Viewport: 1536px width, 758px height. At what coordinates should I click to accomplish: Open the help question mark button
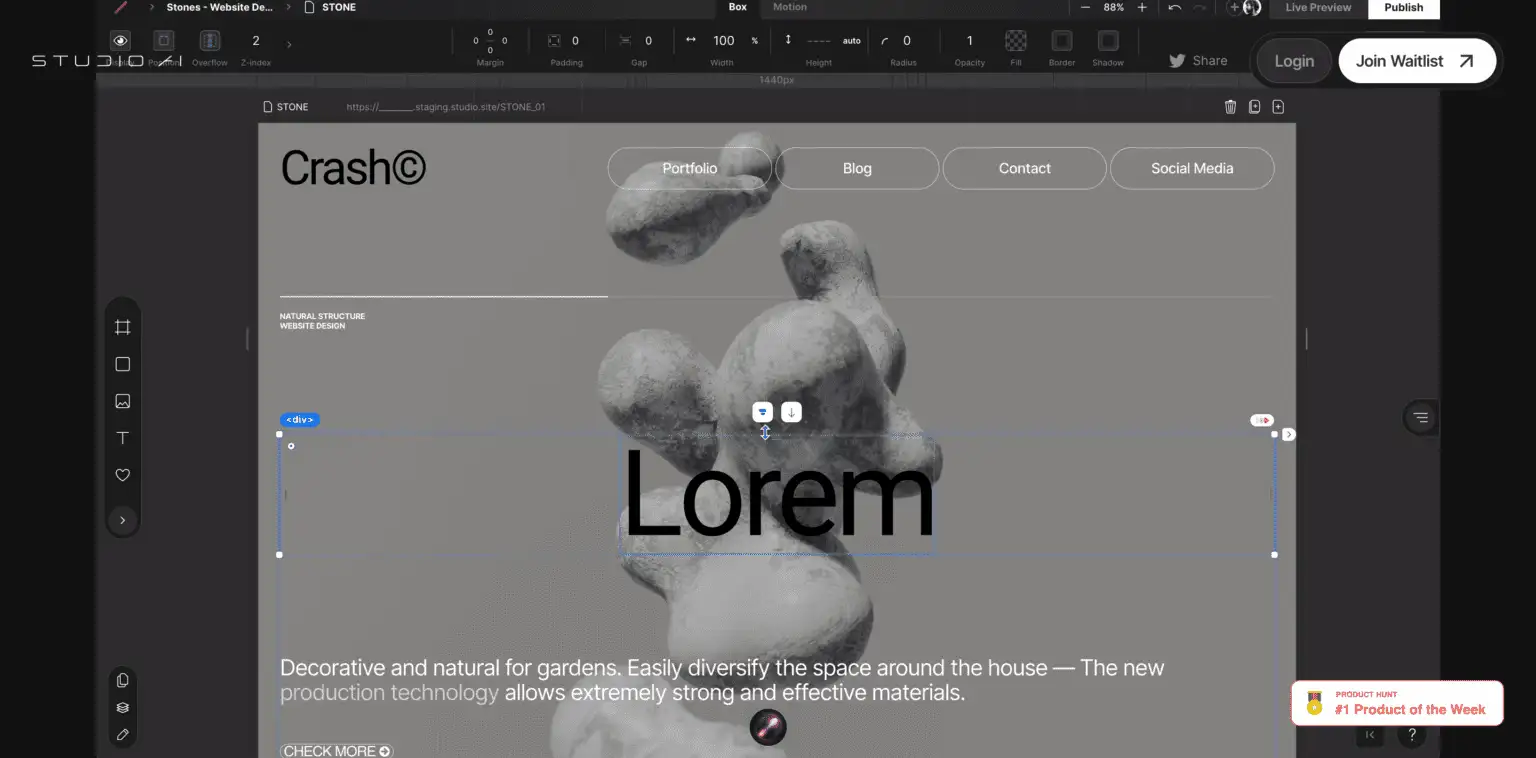tap(1412, 735)
